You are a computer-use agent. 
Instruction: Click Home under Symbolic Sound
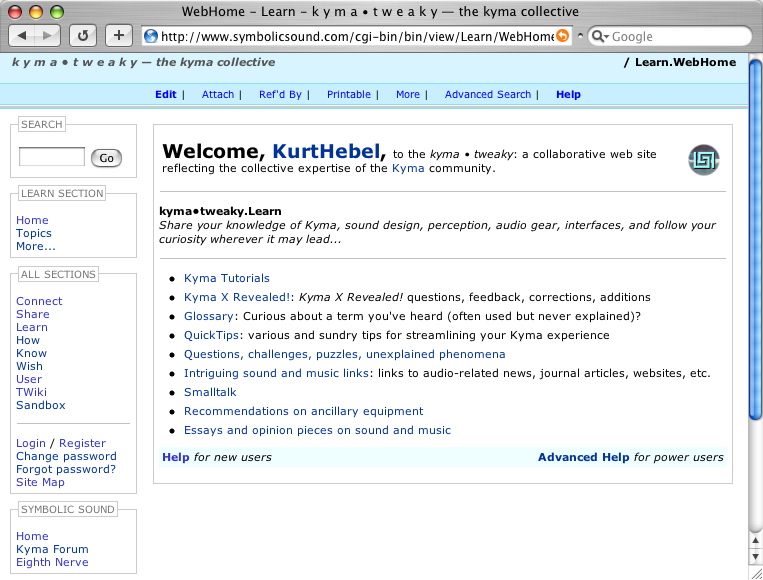pos(32,536)
